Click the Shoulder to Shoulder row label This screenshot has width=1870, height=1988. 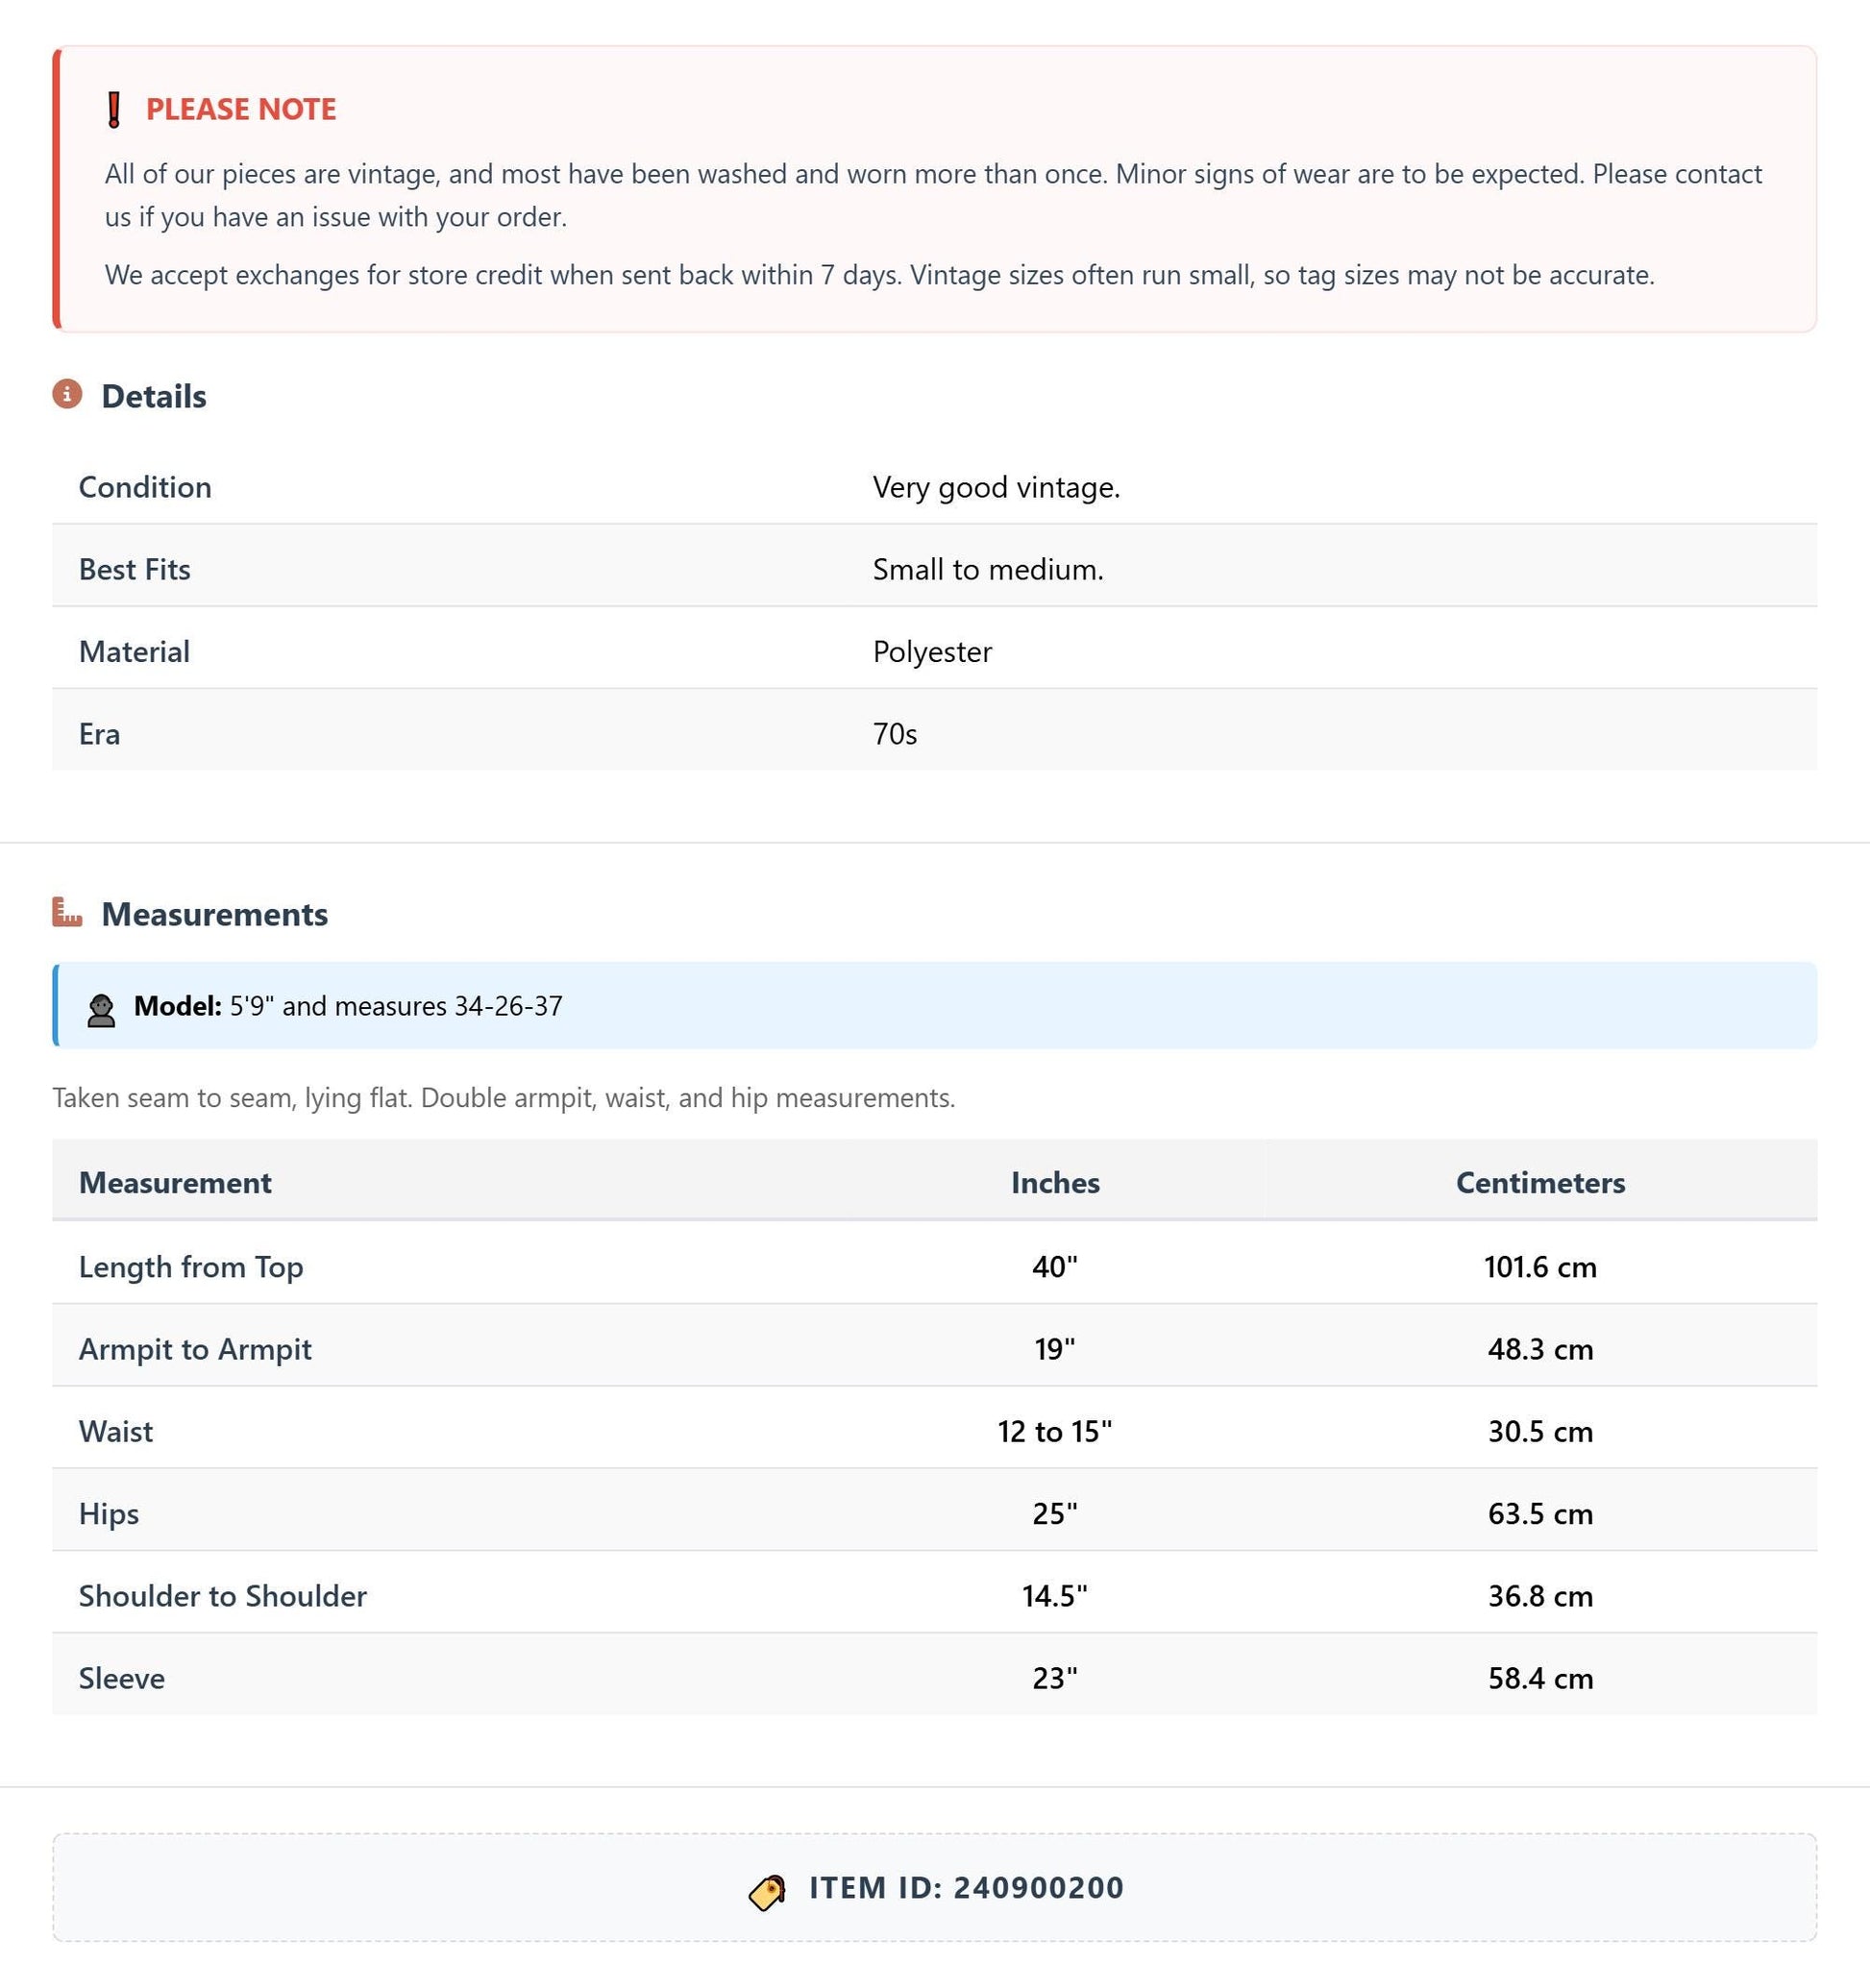[223, 1595]
